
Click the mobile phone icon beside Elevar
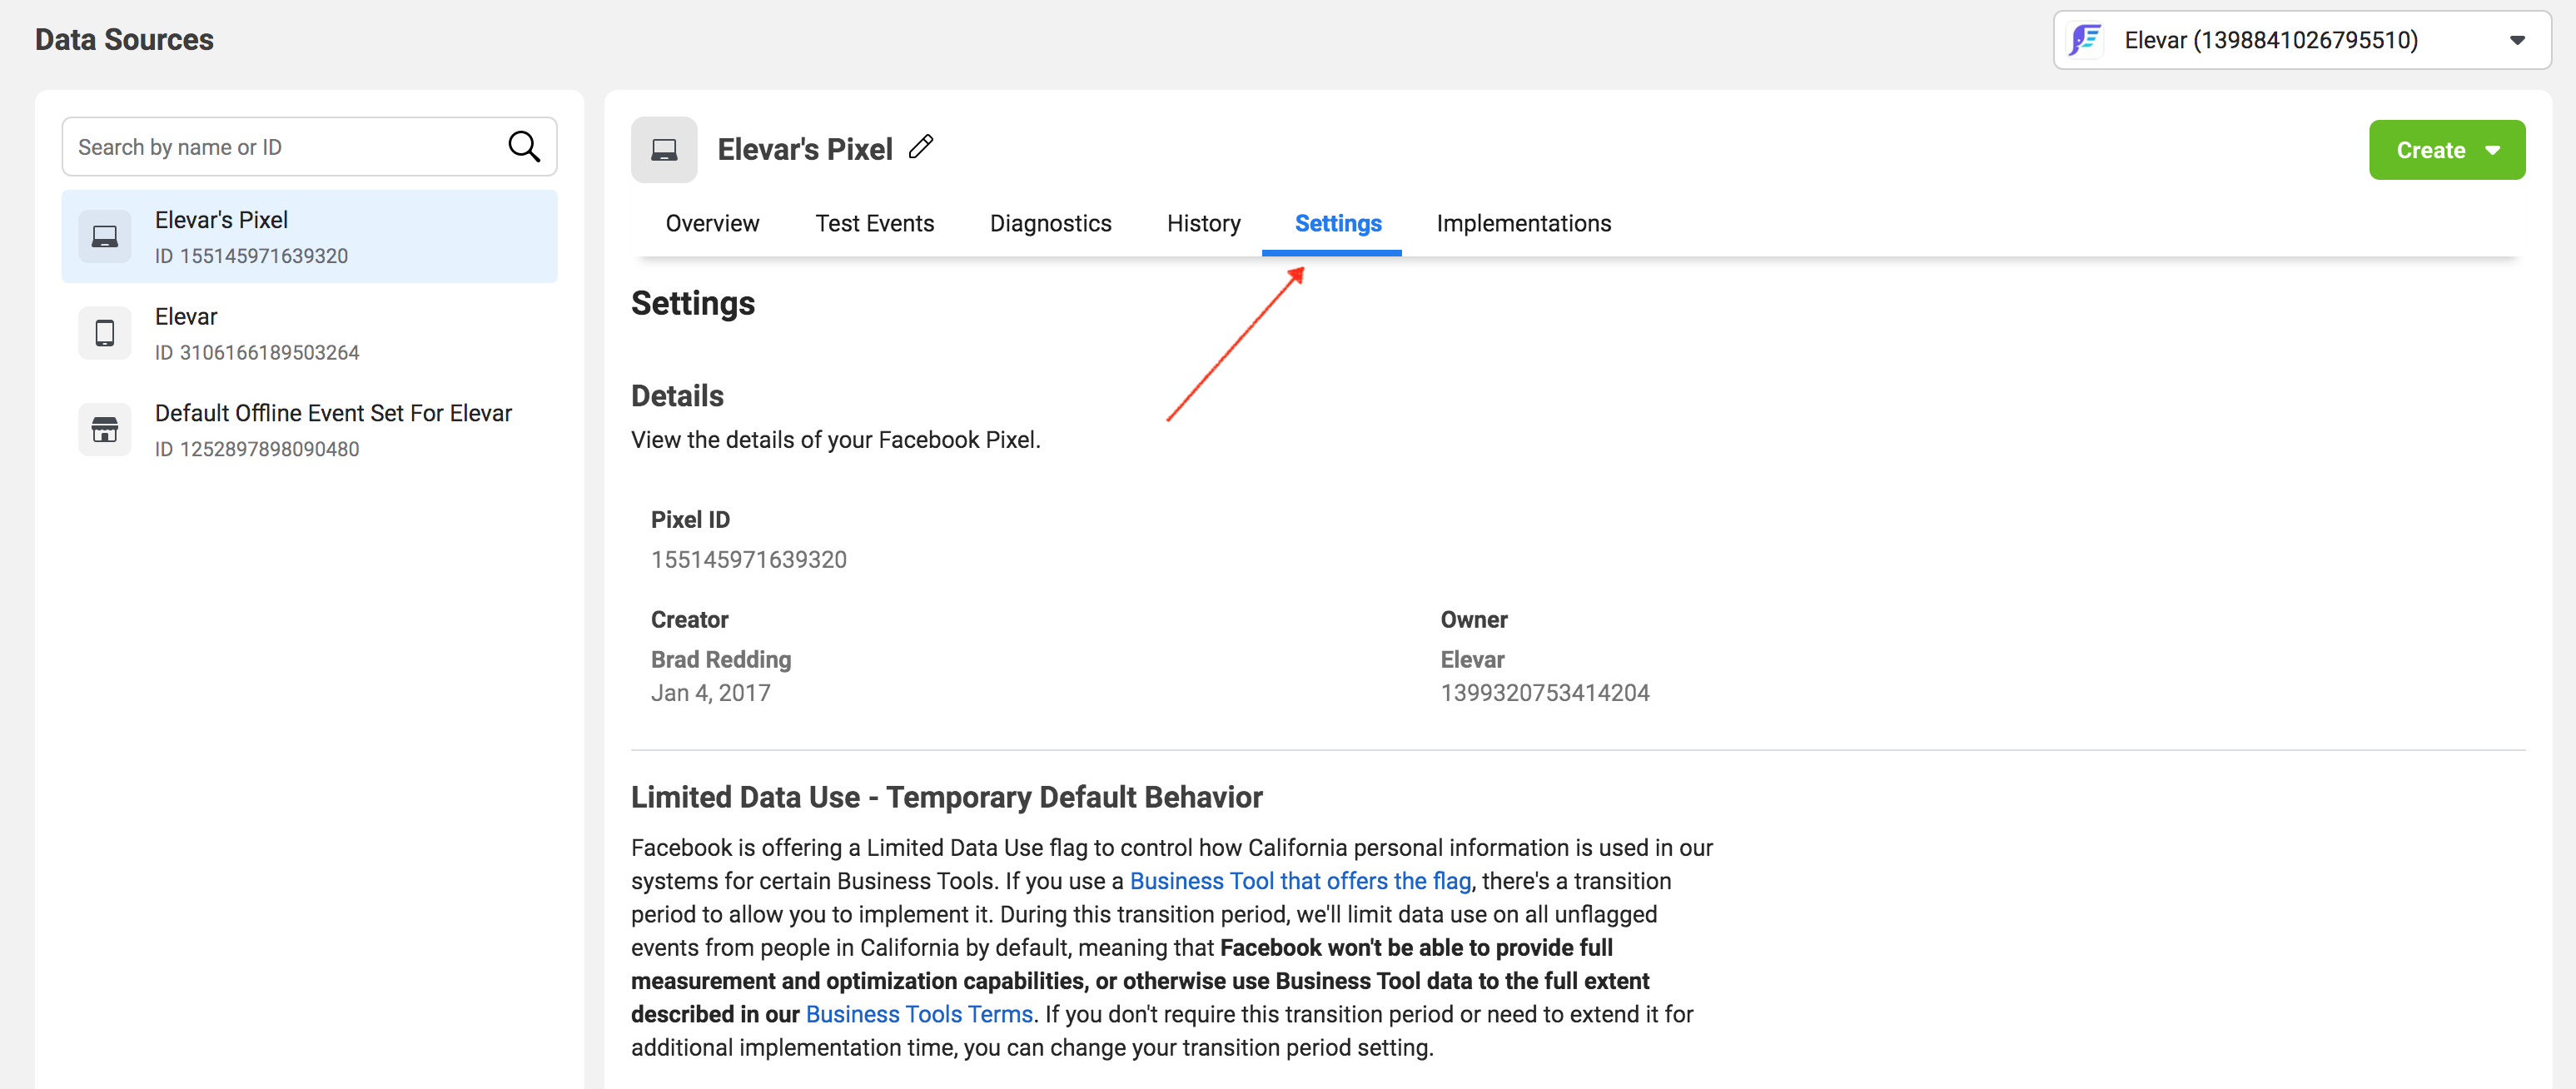tap(105, 333)
